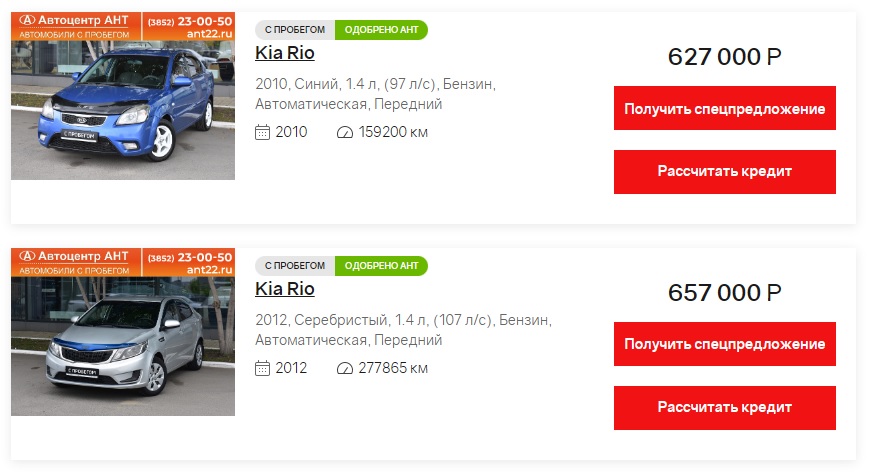The height and width of the screenshot is (473, 872).
Task: Open the Kia Rio link for the 2012 silver car
Action: [285, 289]
